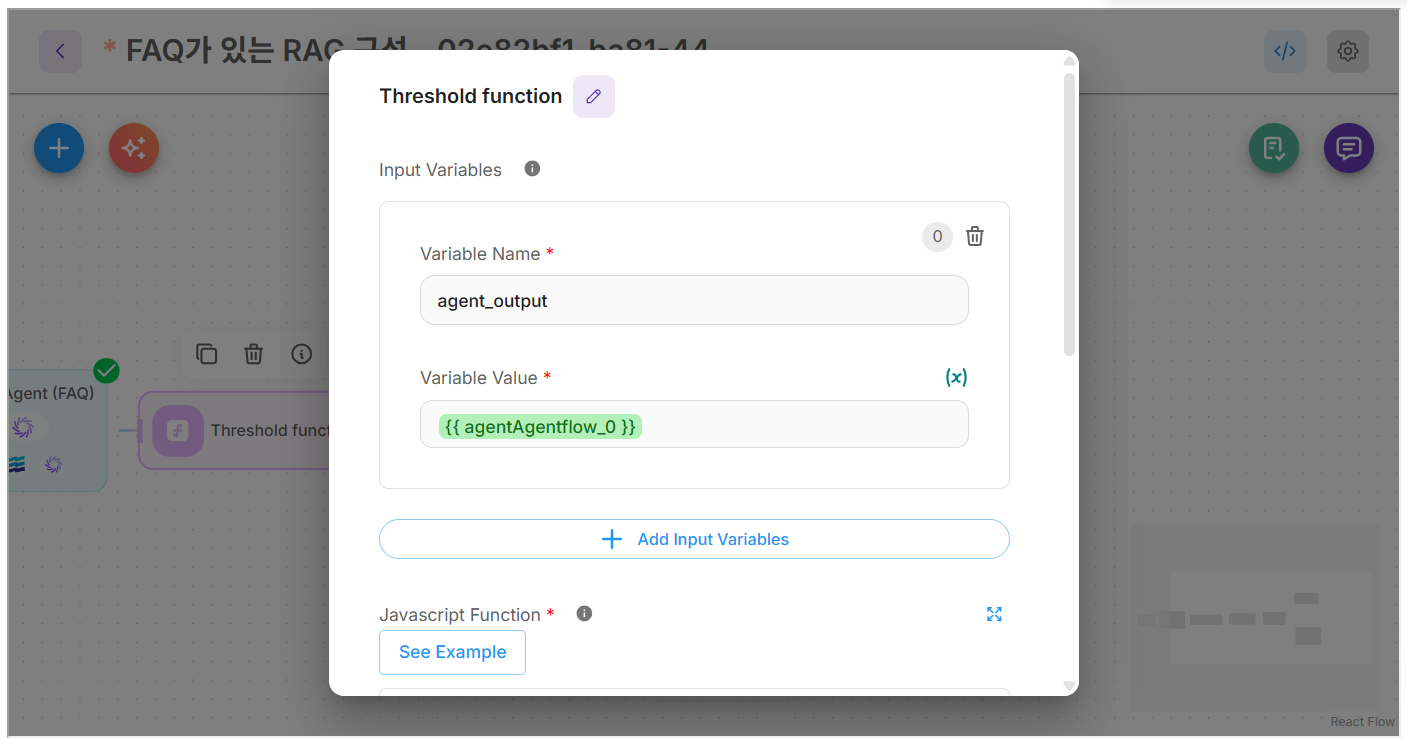Click the Javascript Function info icon

(585, 614)
